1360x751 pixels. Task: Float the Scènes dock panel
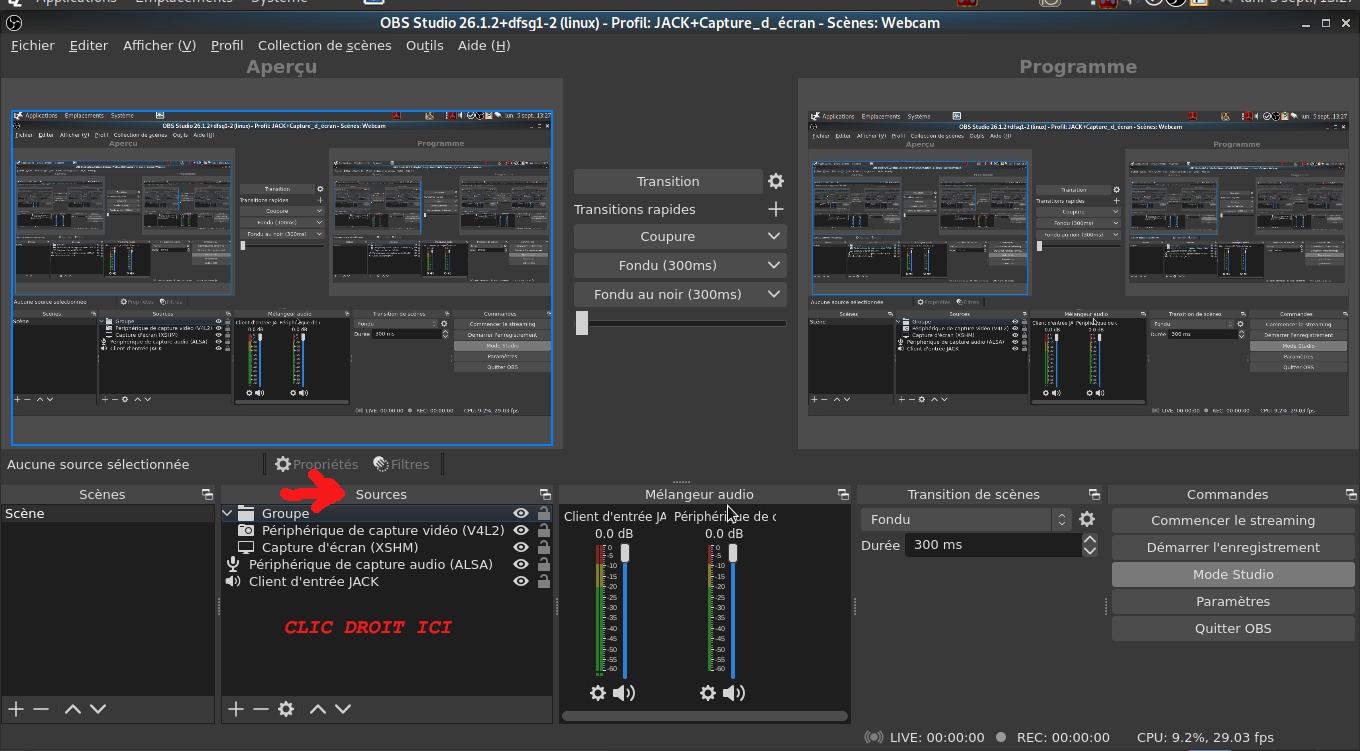coord(207,494)
